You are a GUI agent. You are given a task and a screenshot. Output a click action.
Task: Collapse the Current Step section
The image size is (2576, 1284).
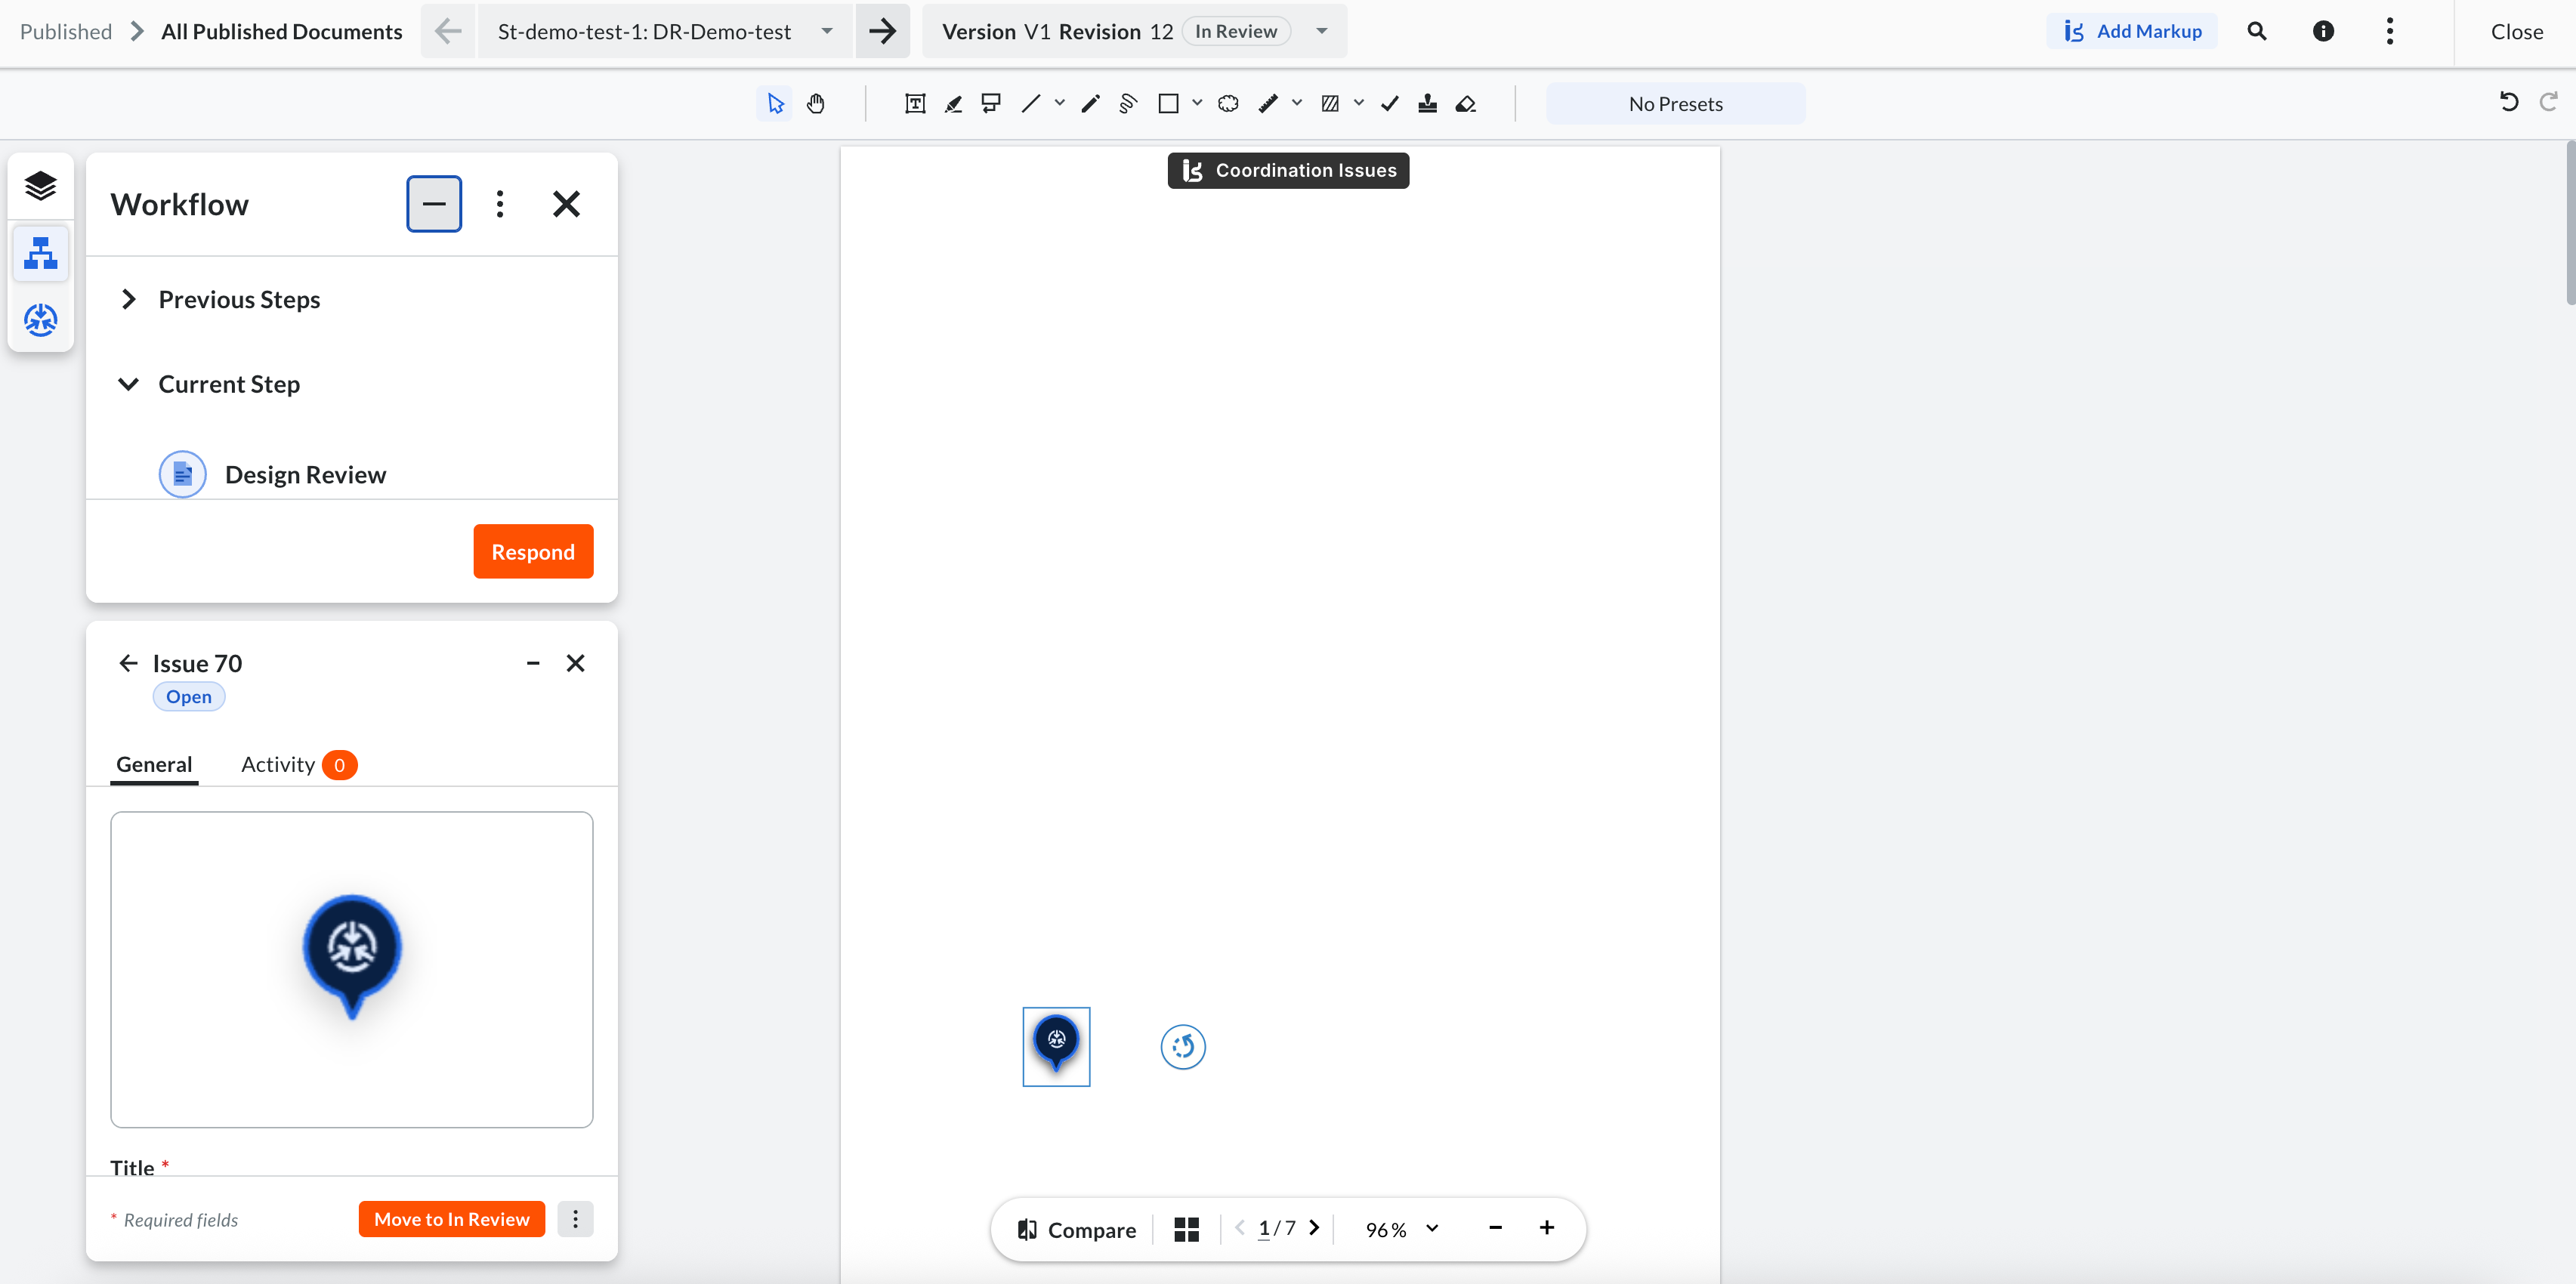pos(128,384)
